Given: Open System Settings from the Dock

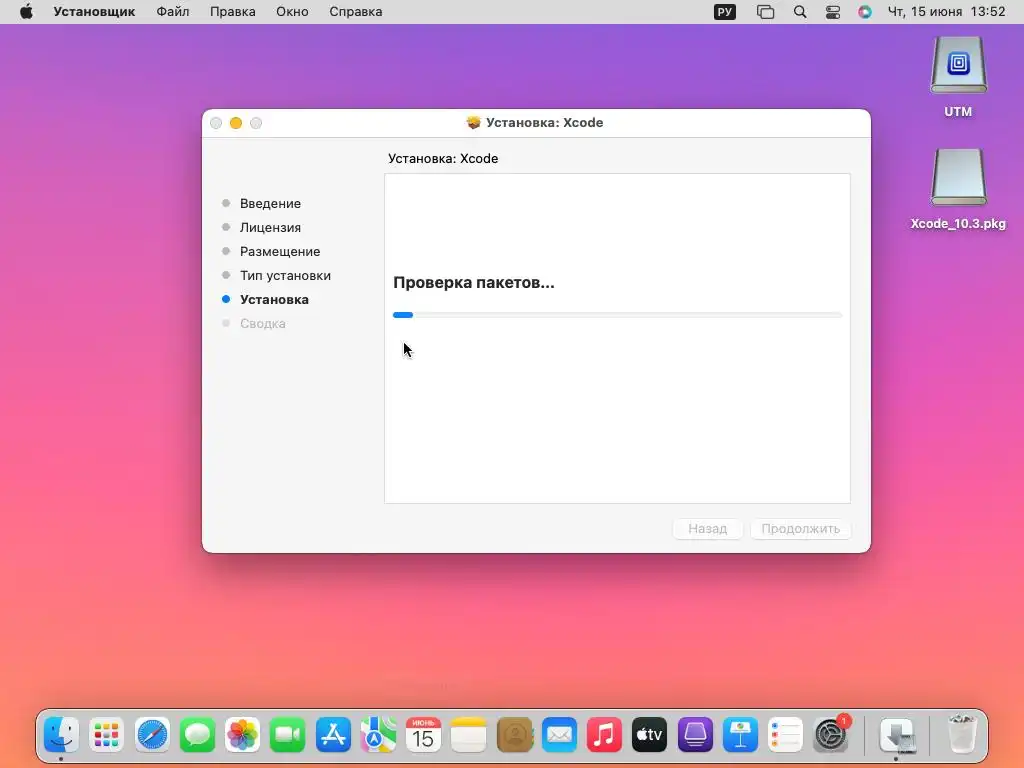Looking at the screenshot, I should coord(831,735).
